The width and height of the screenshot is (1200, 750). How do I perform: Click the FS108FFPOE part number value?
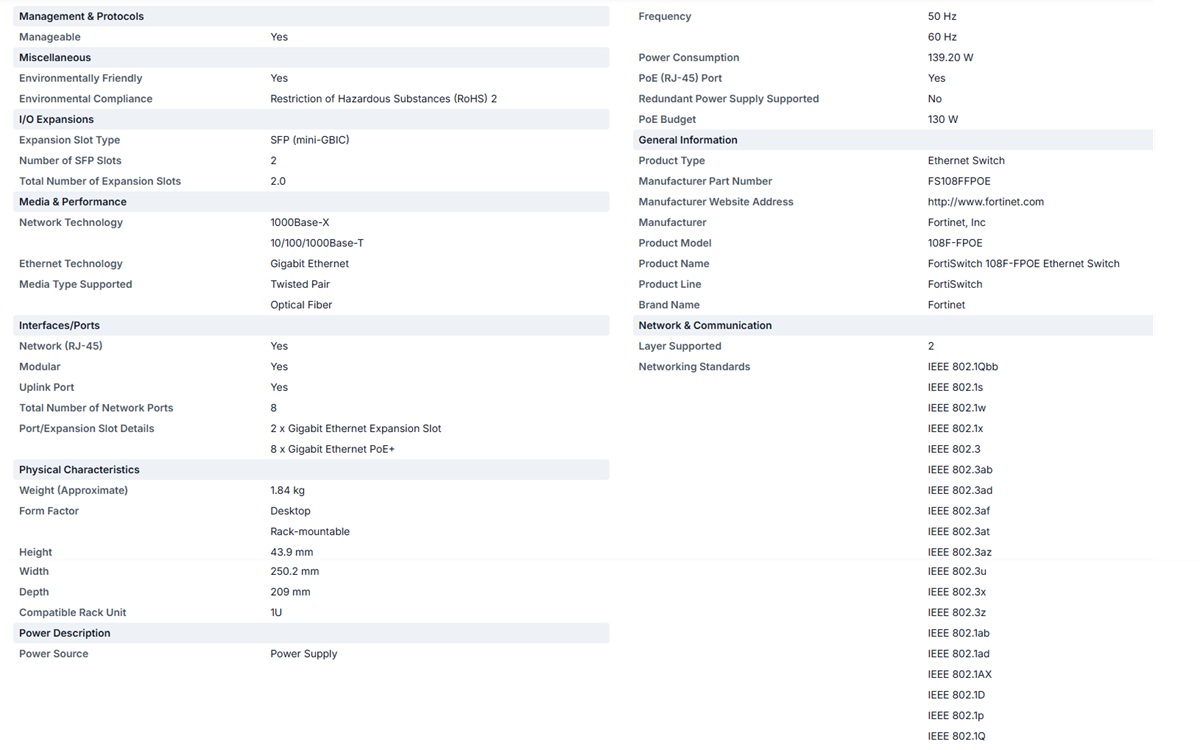(958, 182)
